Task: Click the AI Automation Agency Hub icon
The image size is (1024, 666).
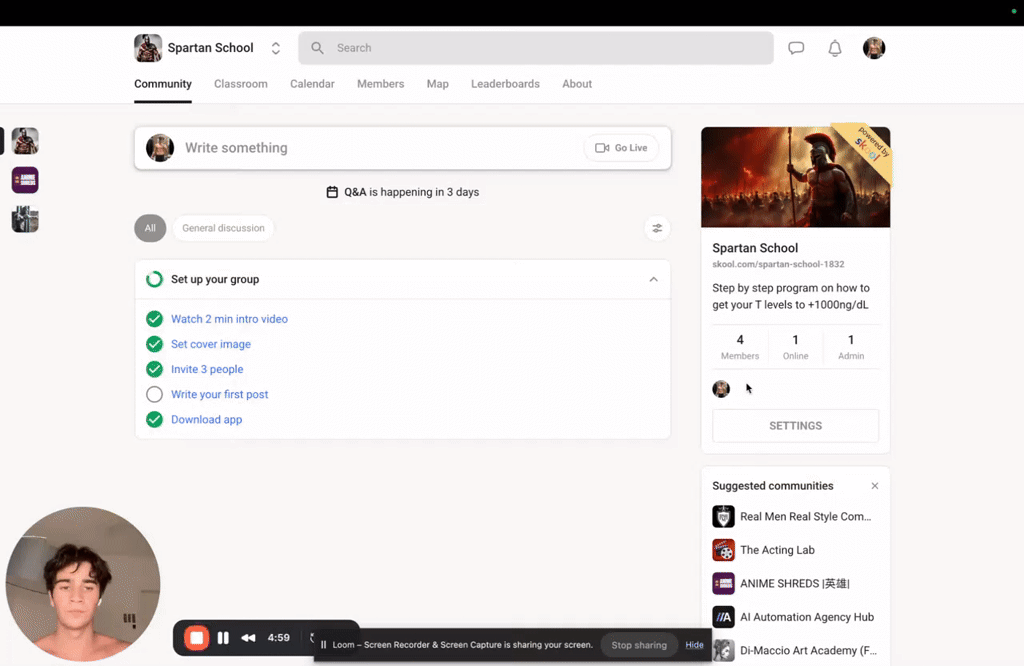Action: pyautogui.click(x=723, y=617)
